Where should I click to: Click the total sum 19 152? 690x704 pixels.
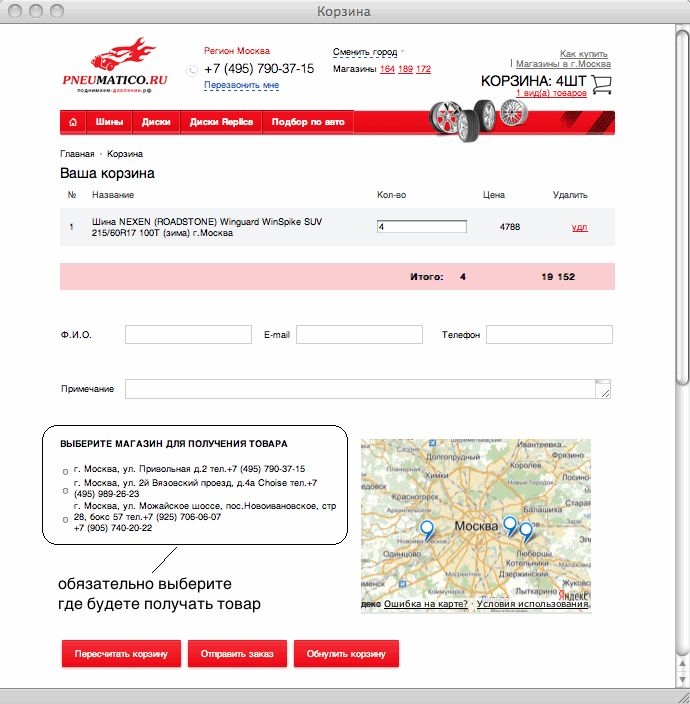click(558, 277)
